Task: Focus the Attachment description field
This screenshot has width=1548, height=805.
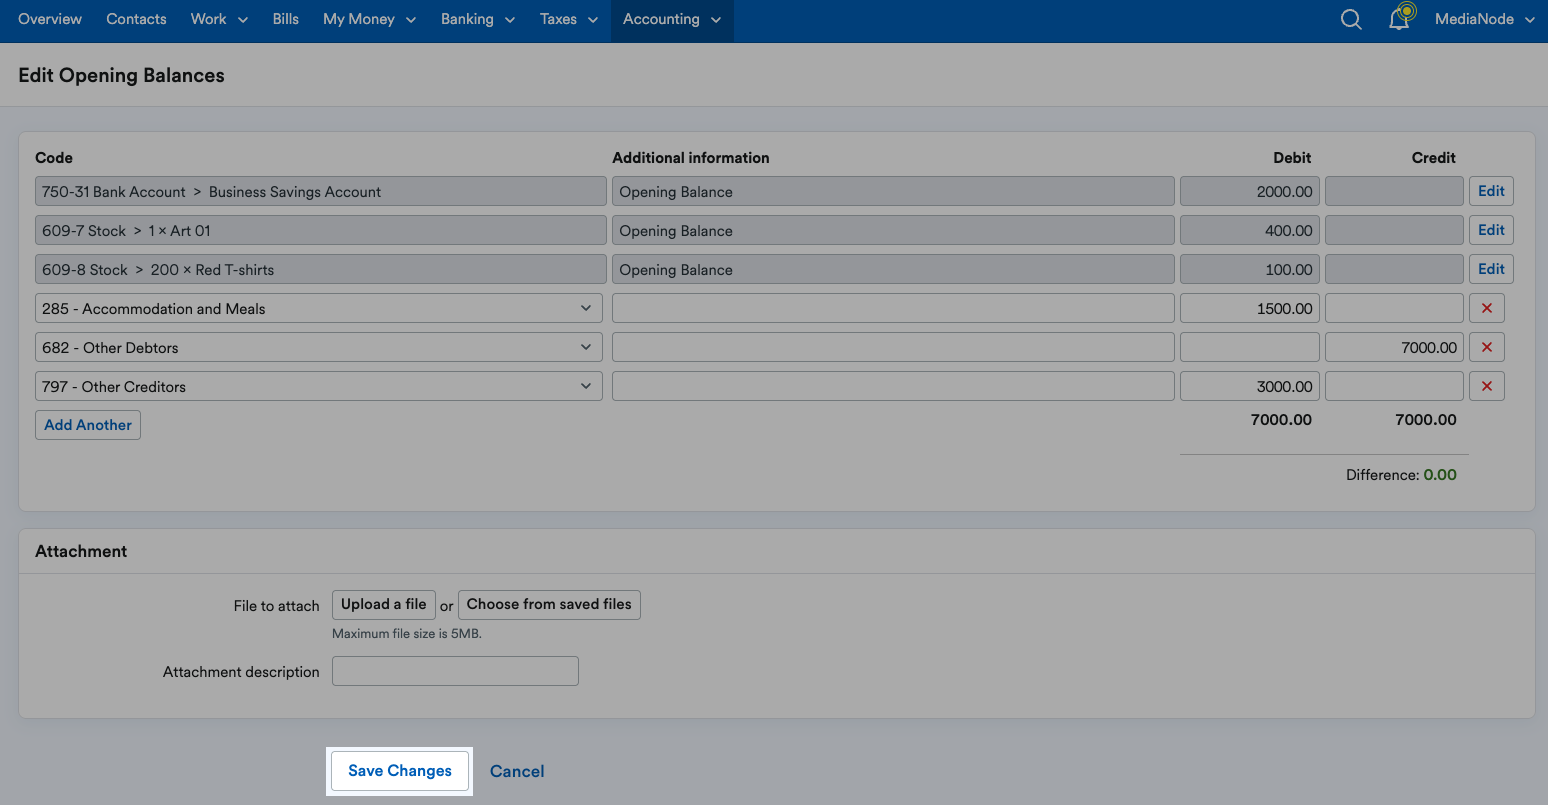Action: [455, 671]
